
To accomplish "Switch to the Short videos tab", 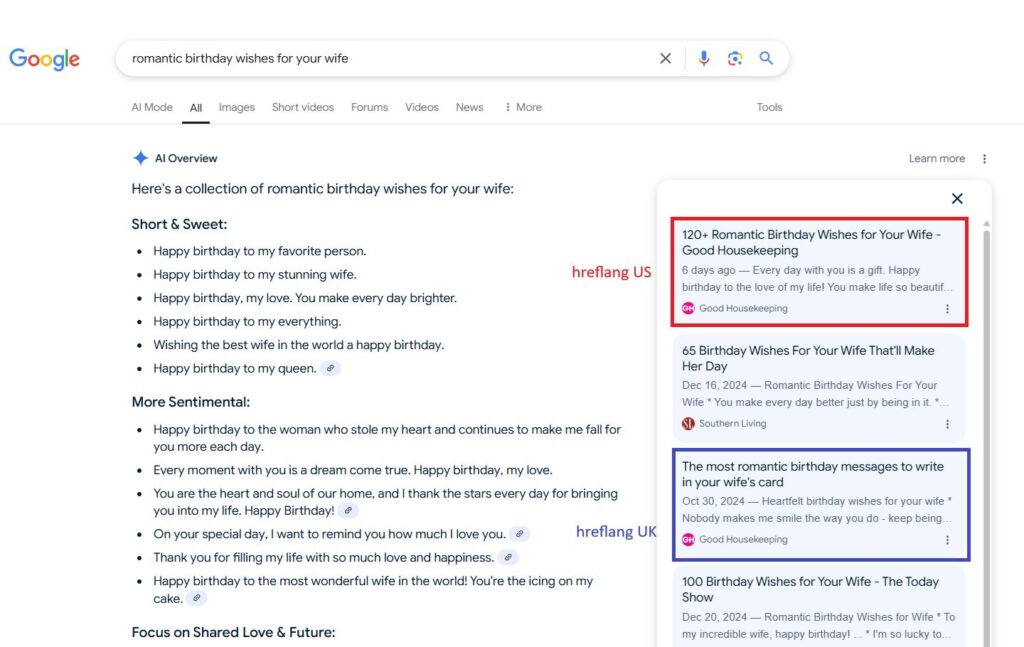I will tap(302, 108).
